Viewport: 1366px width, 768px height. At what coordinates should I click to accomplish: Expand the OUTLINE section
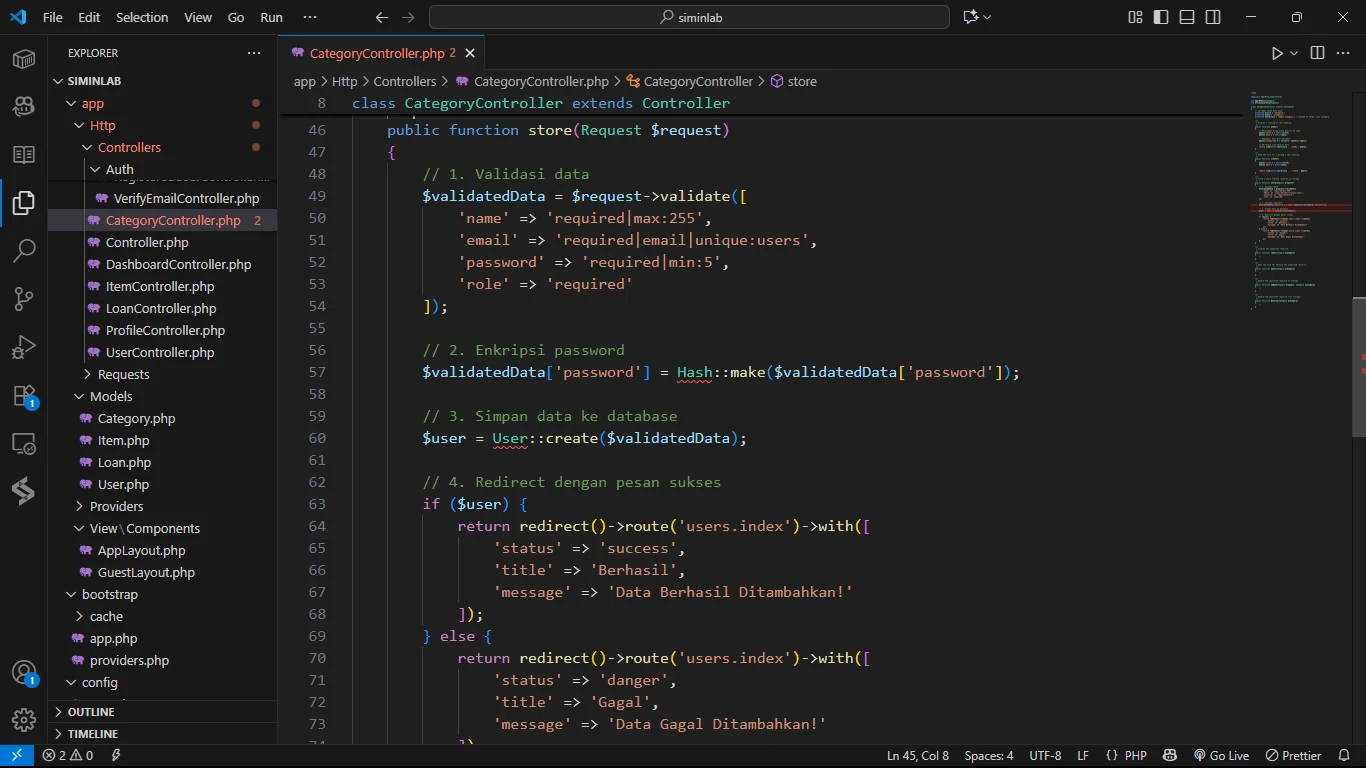point(91,712)
